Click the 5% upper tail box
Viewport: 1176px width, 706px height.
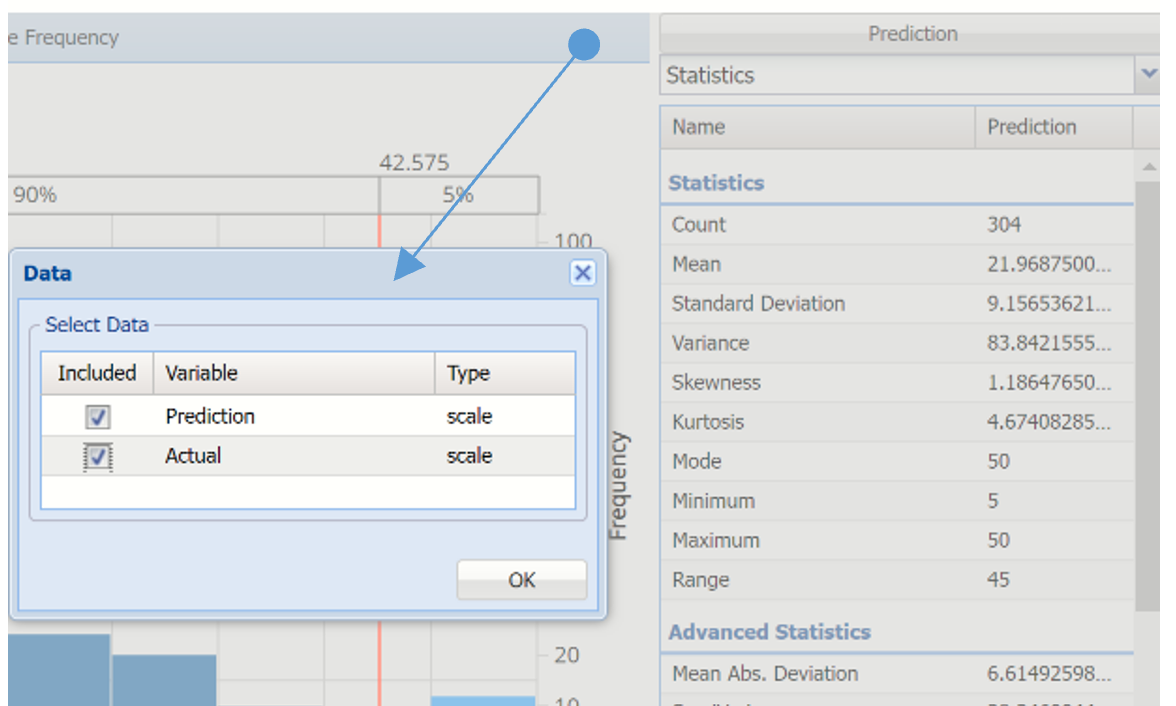tap(458, 195)
